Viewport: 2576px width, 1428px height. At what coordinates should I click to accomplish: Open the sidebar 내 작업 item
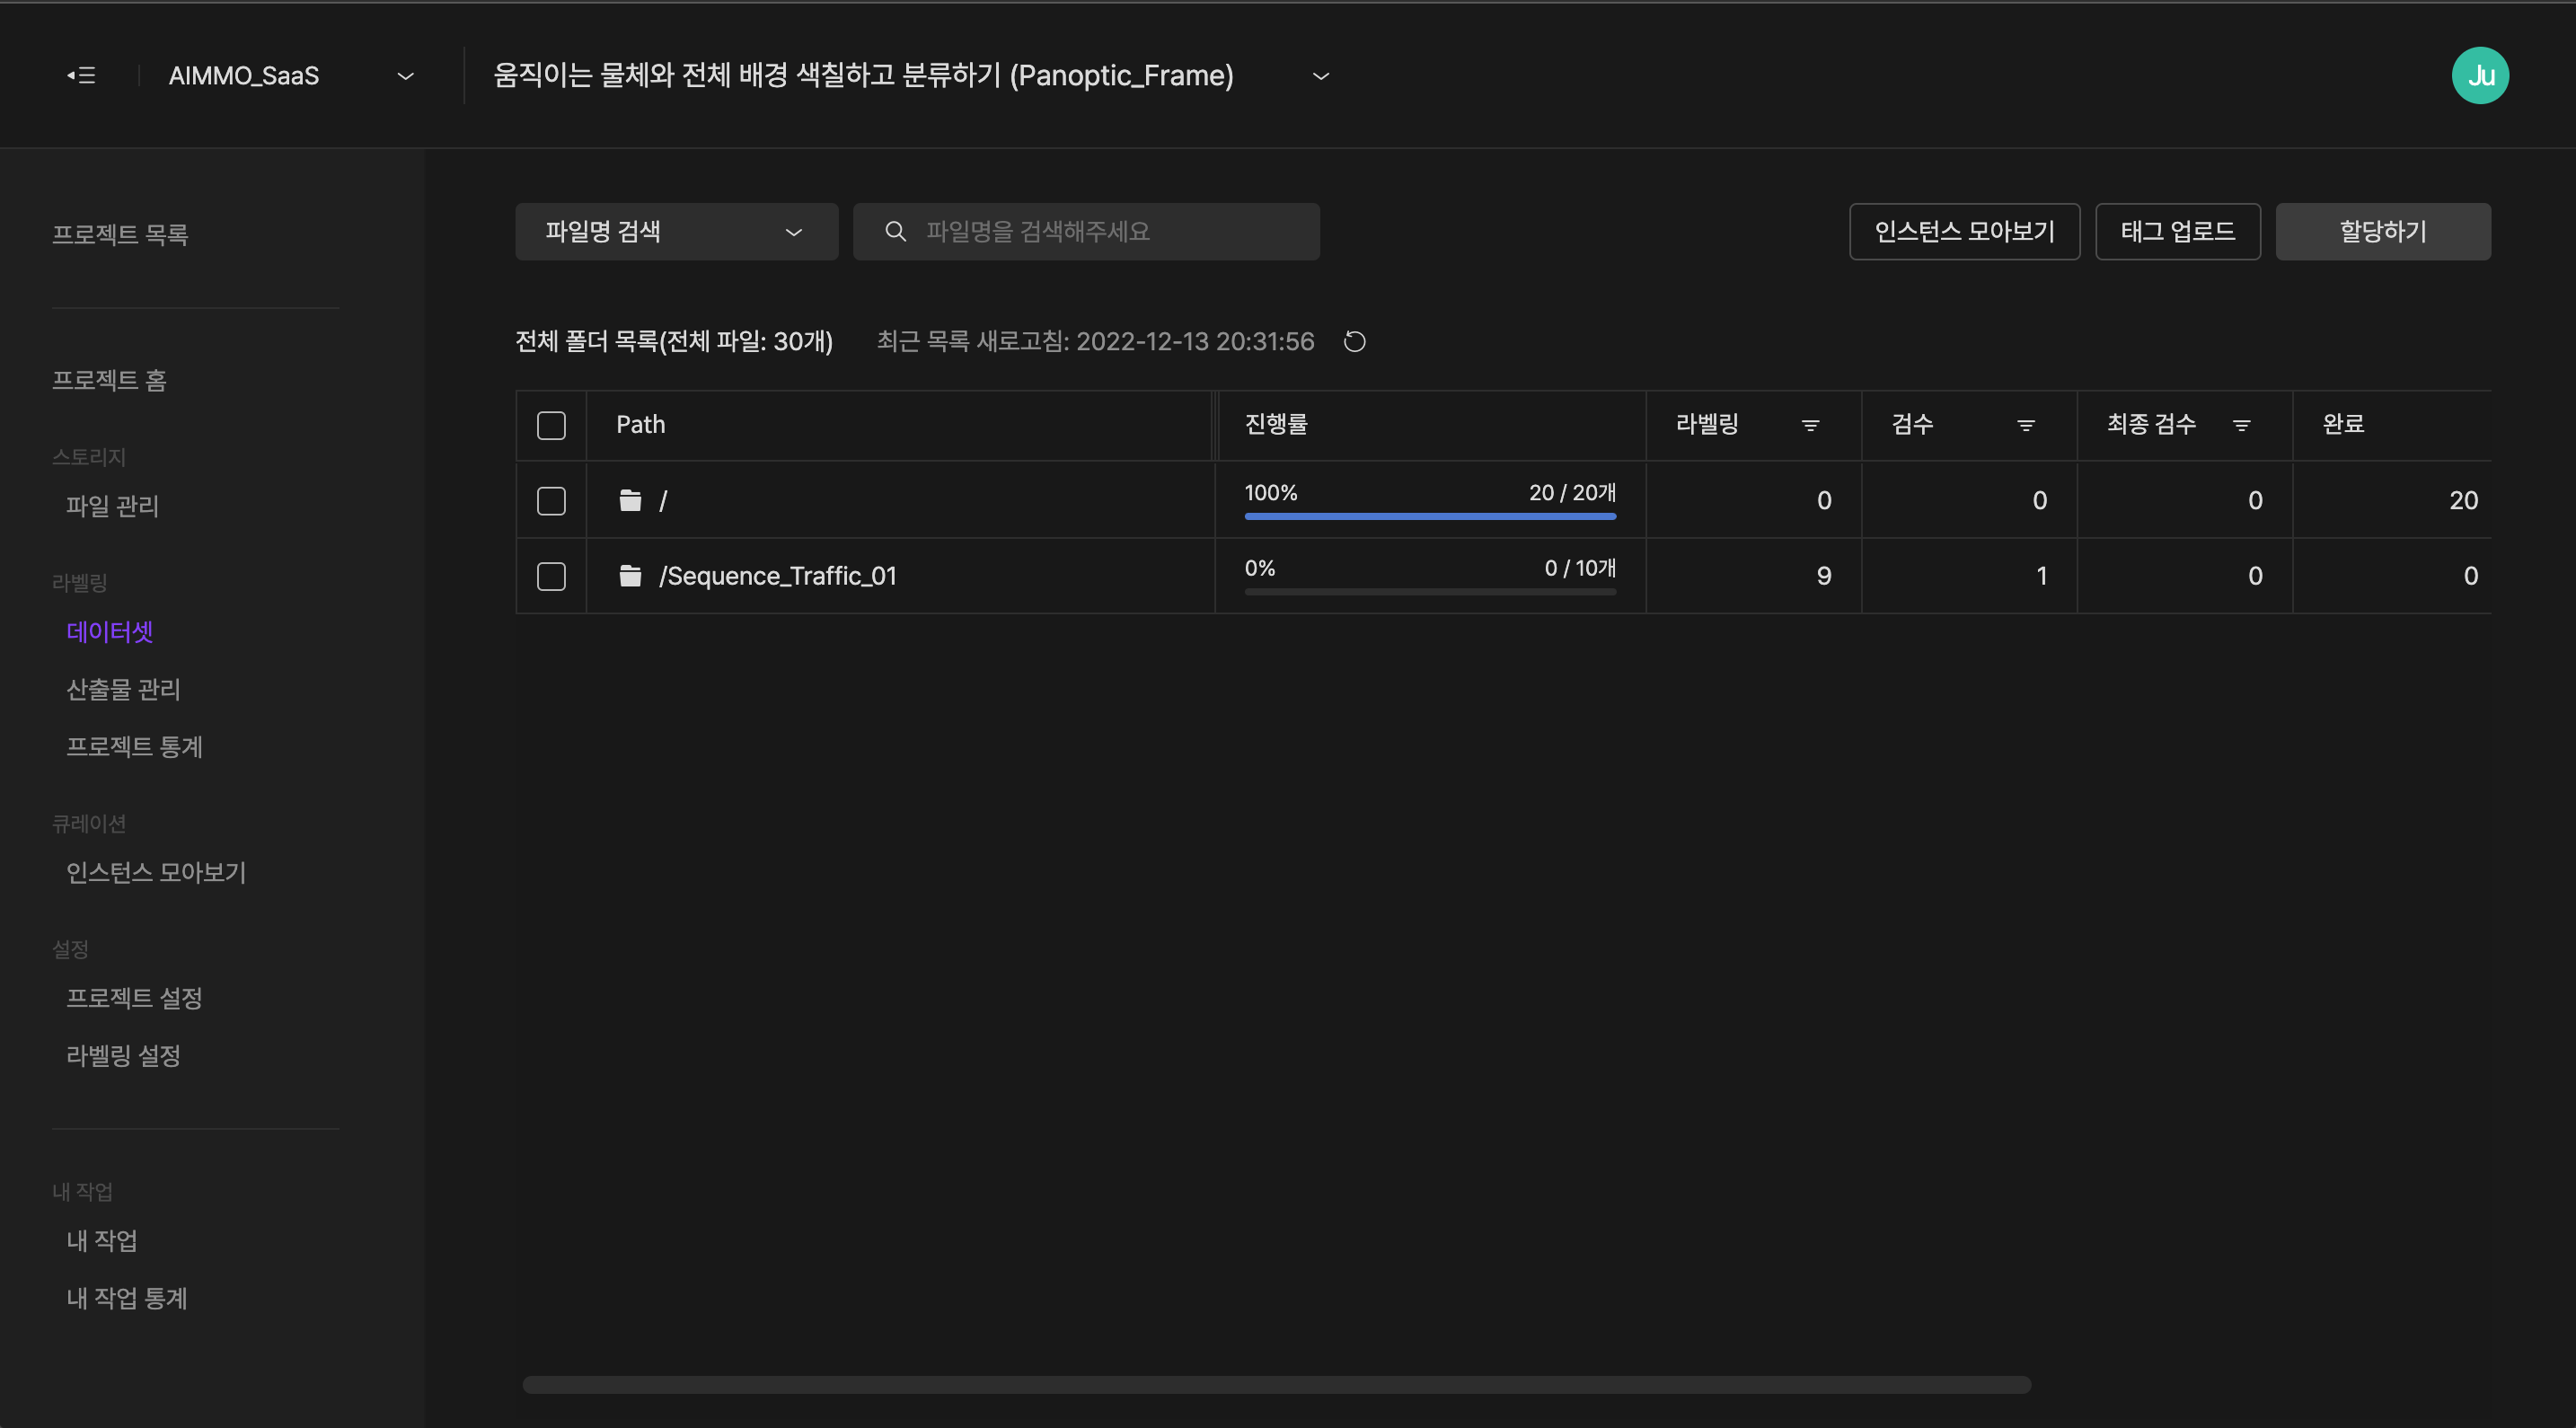102,1240
